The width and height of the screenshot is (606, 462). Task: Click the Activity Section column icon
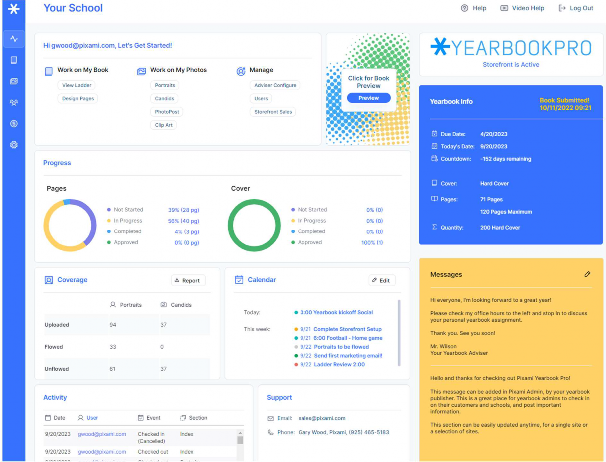tap(183, 418)
